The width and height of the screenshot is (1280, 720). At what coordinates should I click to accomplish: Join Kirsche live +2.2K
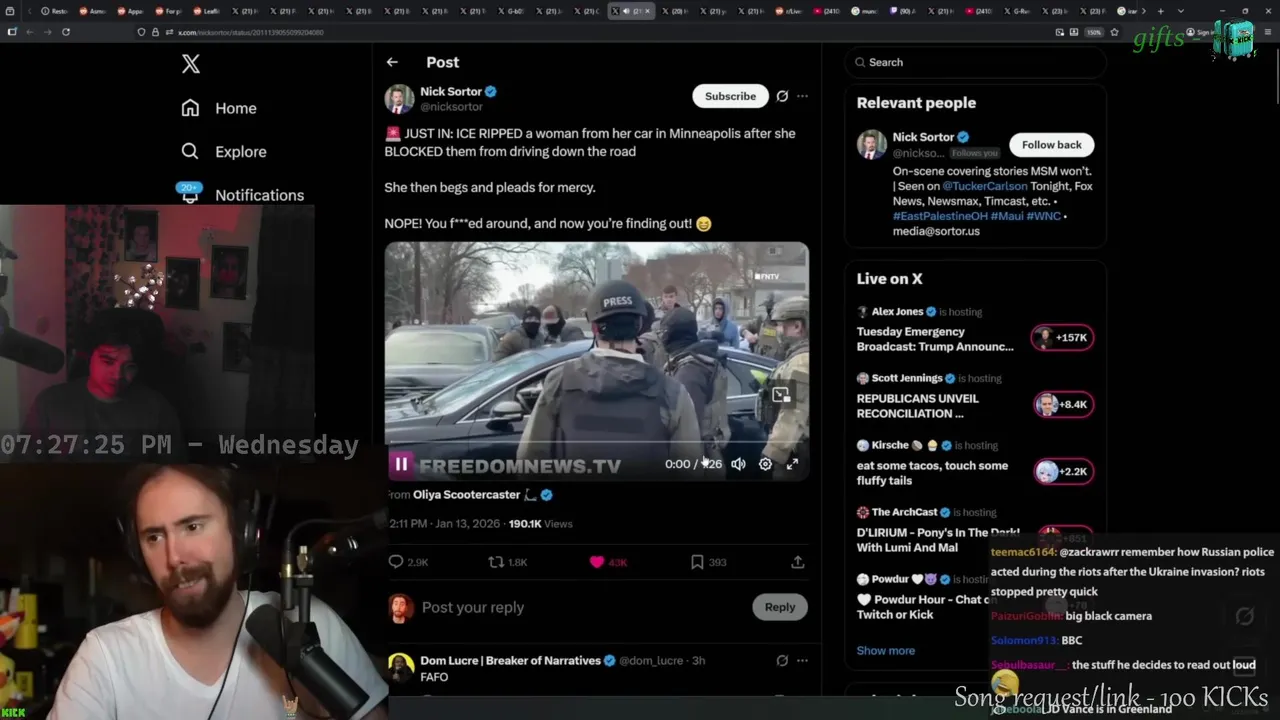(x=1063, y=472)
